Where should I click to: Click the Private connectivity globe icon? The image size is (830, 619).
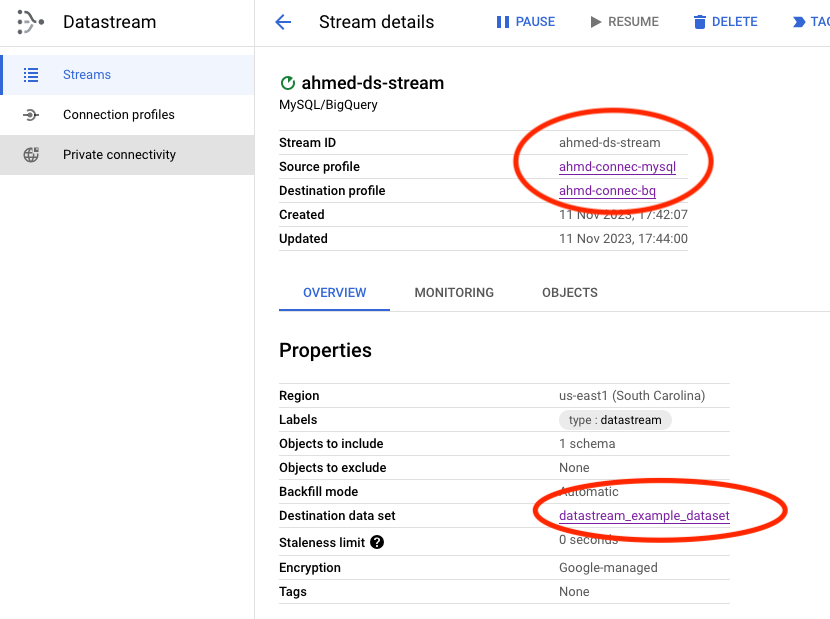[x=31, y=155]
